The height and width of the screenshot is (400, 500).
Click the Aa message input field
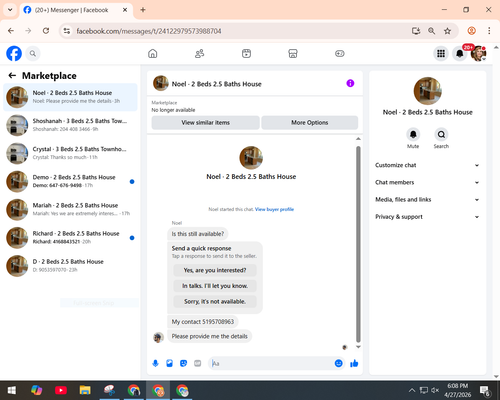point(272,363)
